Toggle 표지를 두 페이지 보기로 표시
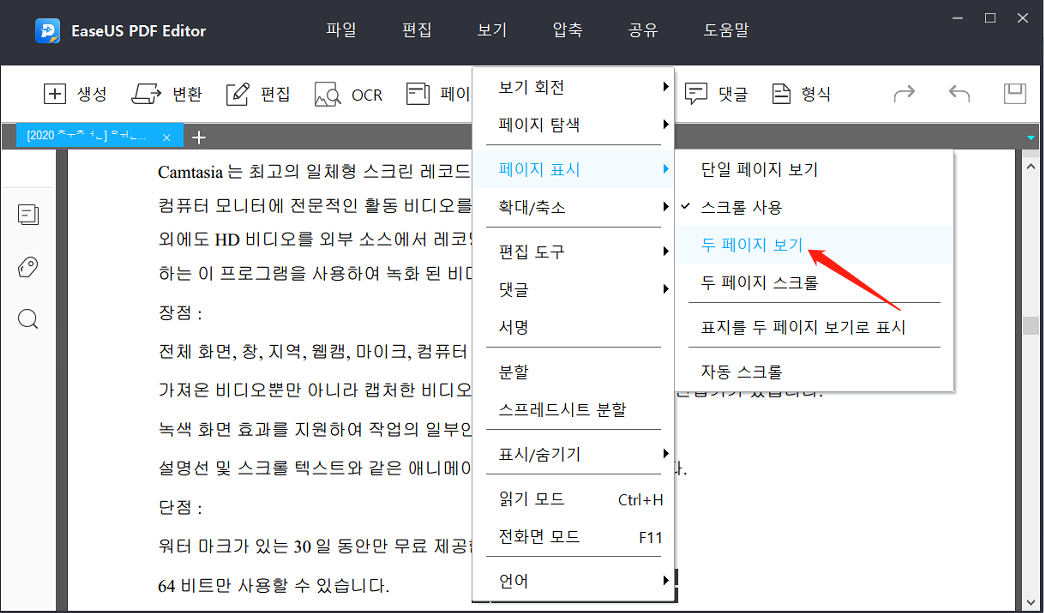Screen dimensions: 1044x613 tap(815, 327)
